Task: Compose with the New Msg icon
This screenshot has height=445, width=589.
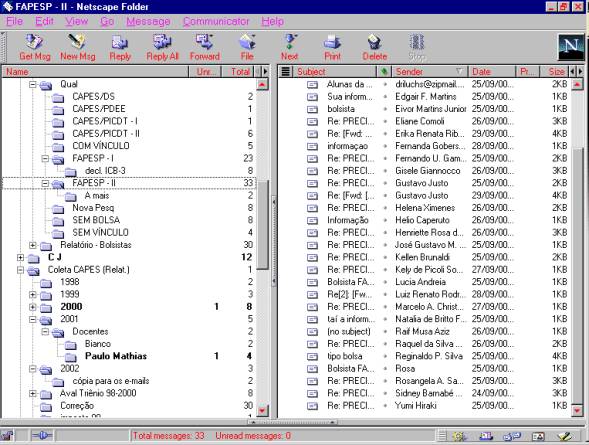Action: pyautogui.click(x=77, y=47)
